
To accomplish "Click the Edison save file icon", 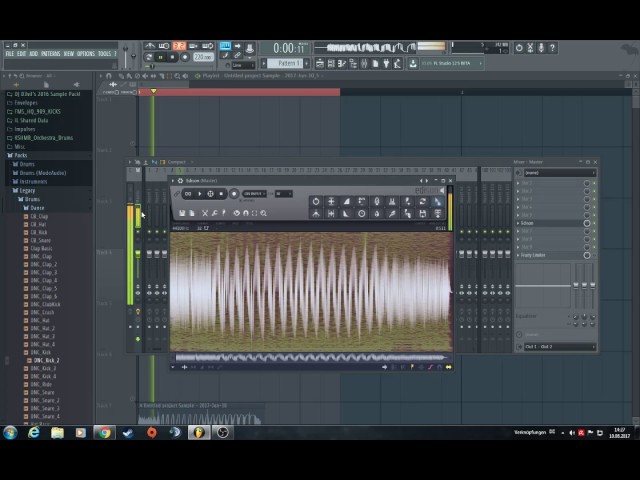I will pyautogui.click(x=182, y=213).
